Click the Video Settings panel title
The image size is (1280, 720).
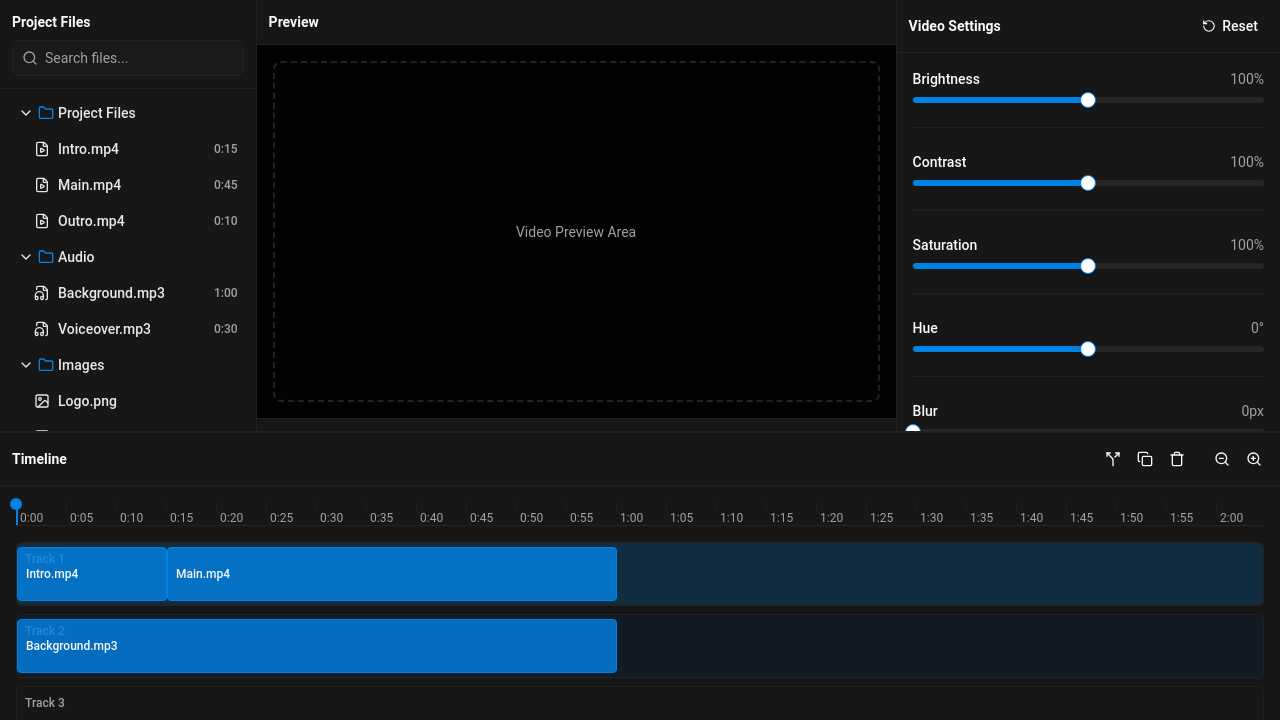pyautogui.click(x=955, y=26)
